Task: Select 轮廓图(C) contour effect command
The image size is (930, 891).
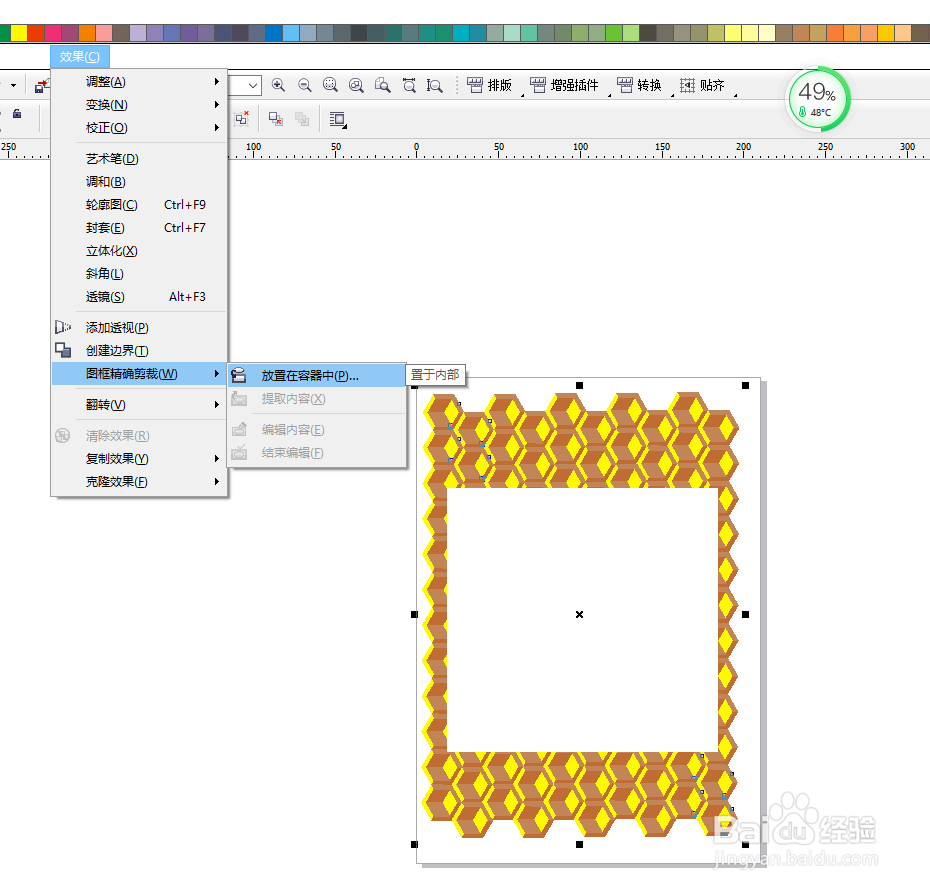Action: click(110, 204)
